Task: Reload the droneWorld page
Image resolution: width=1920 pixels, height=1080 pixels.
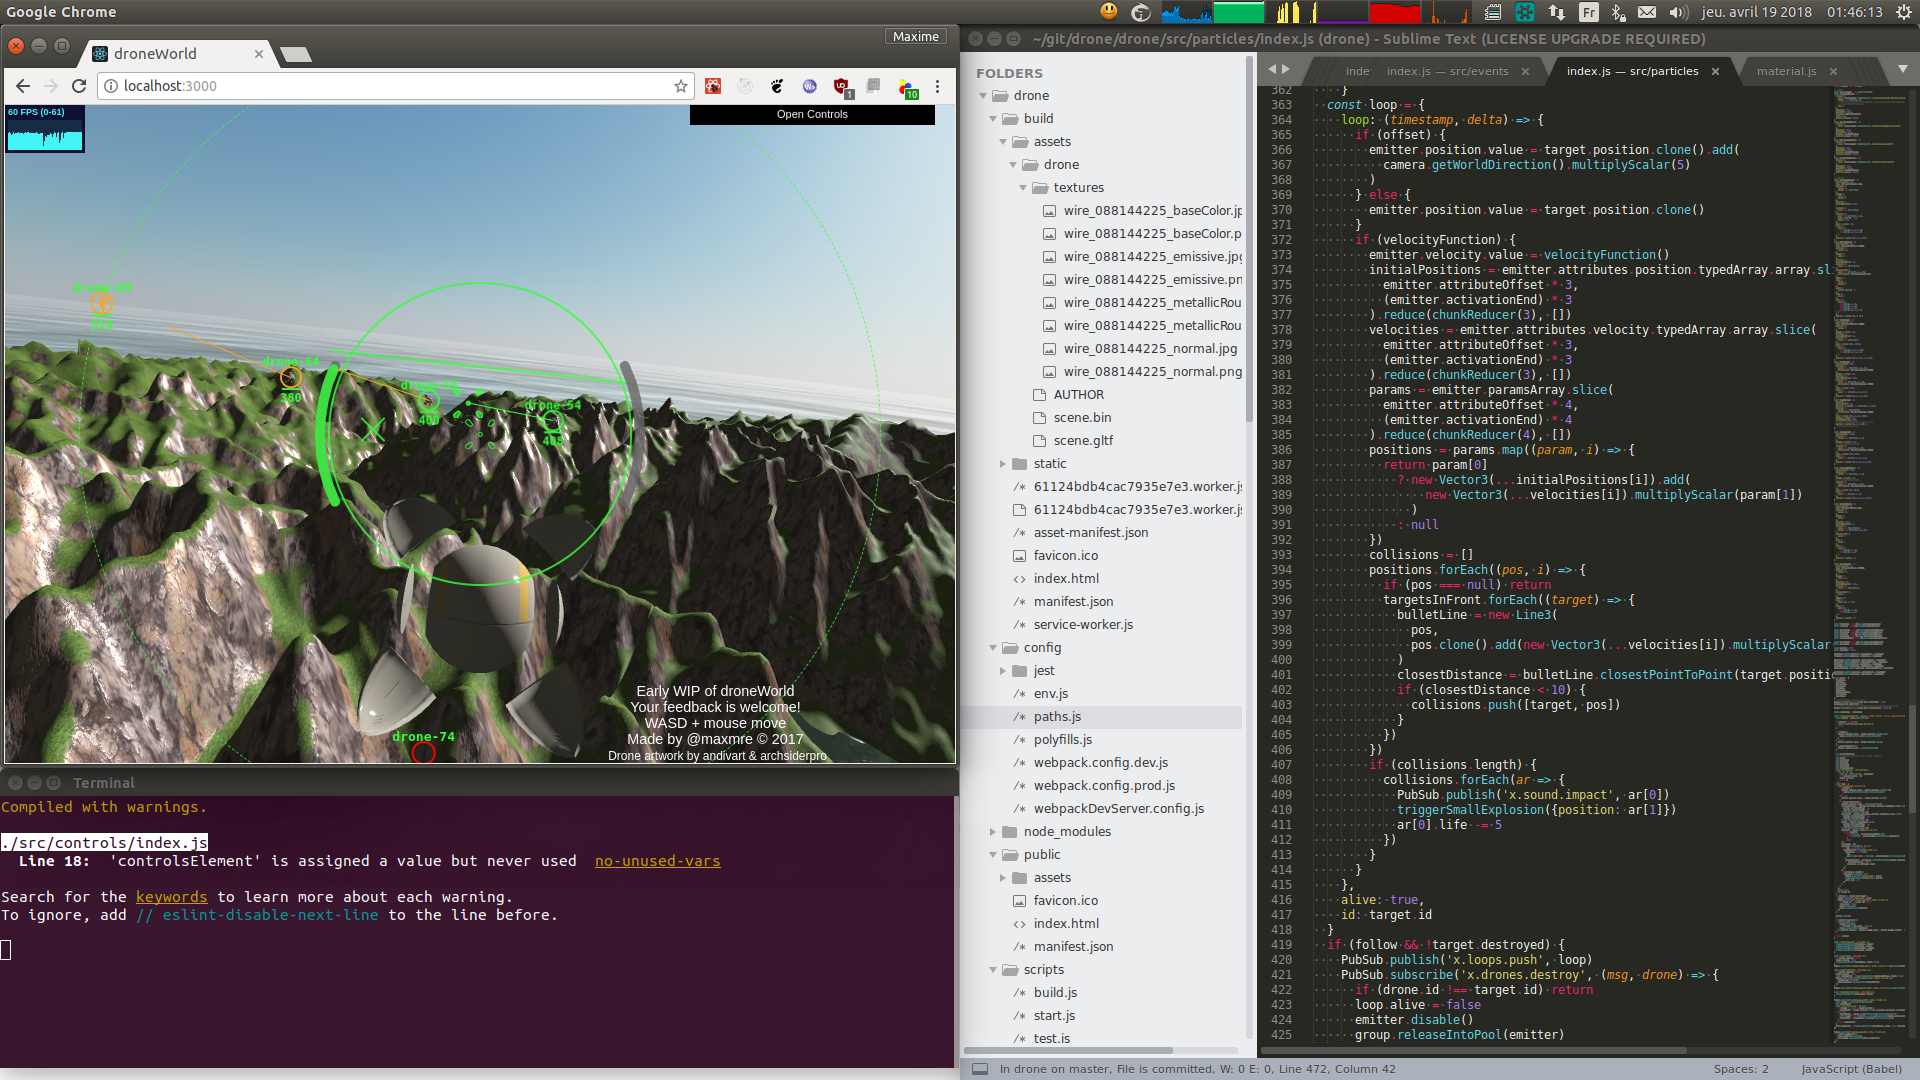Action: 79,86
